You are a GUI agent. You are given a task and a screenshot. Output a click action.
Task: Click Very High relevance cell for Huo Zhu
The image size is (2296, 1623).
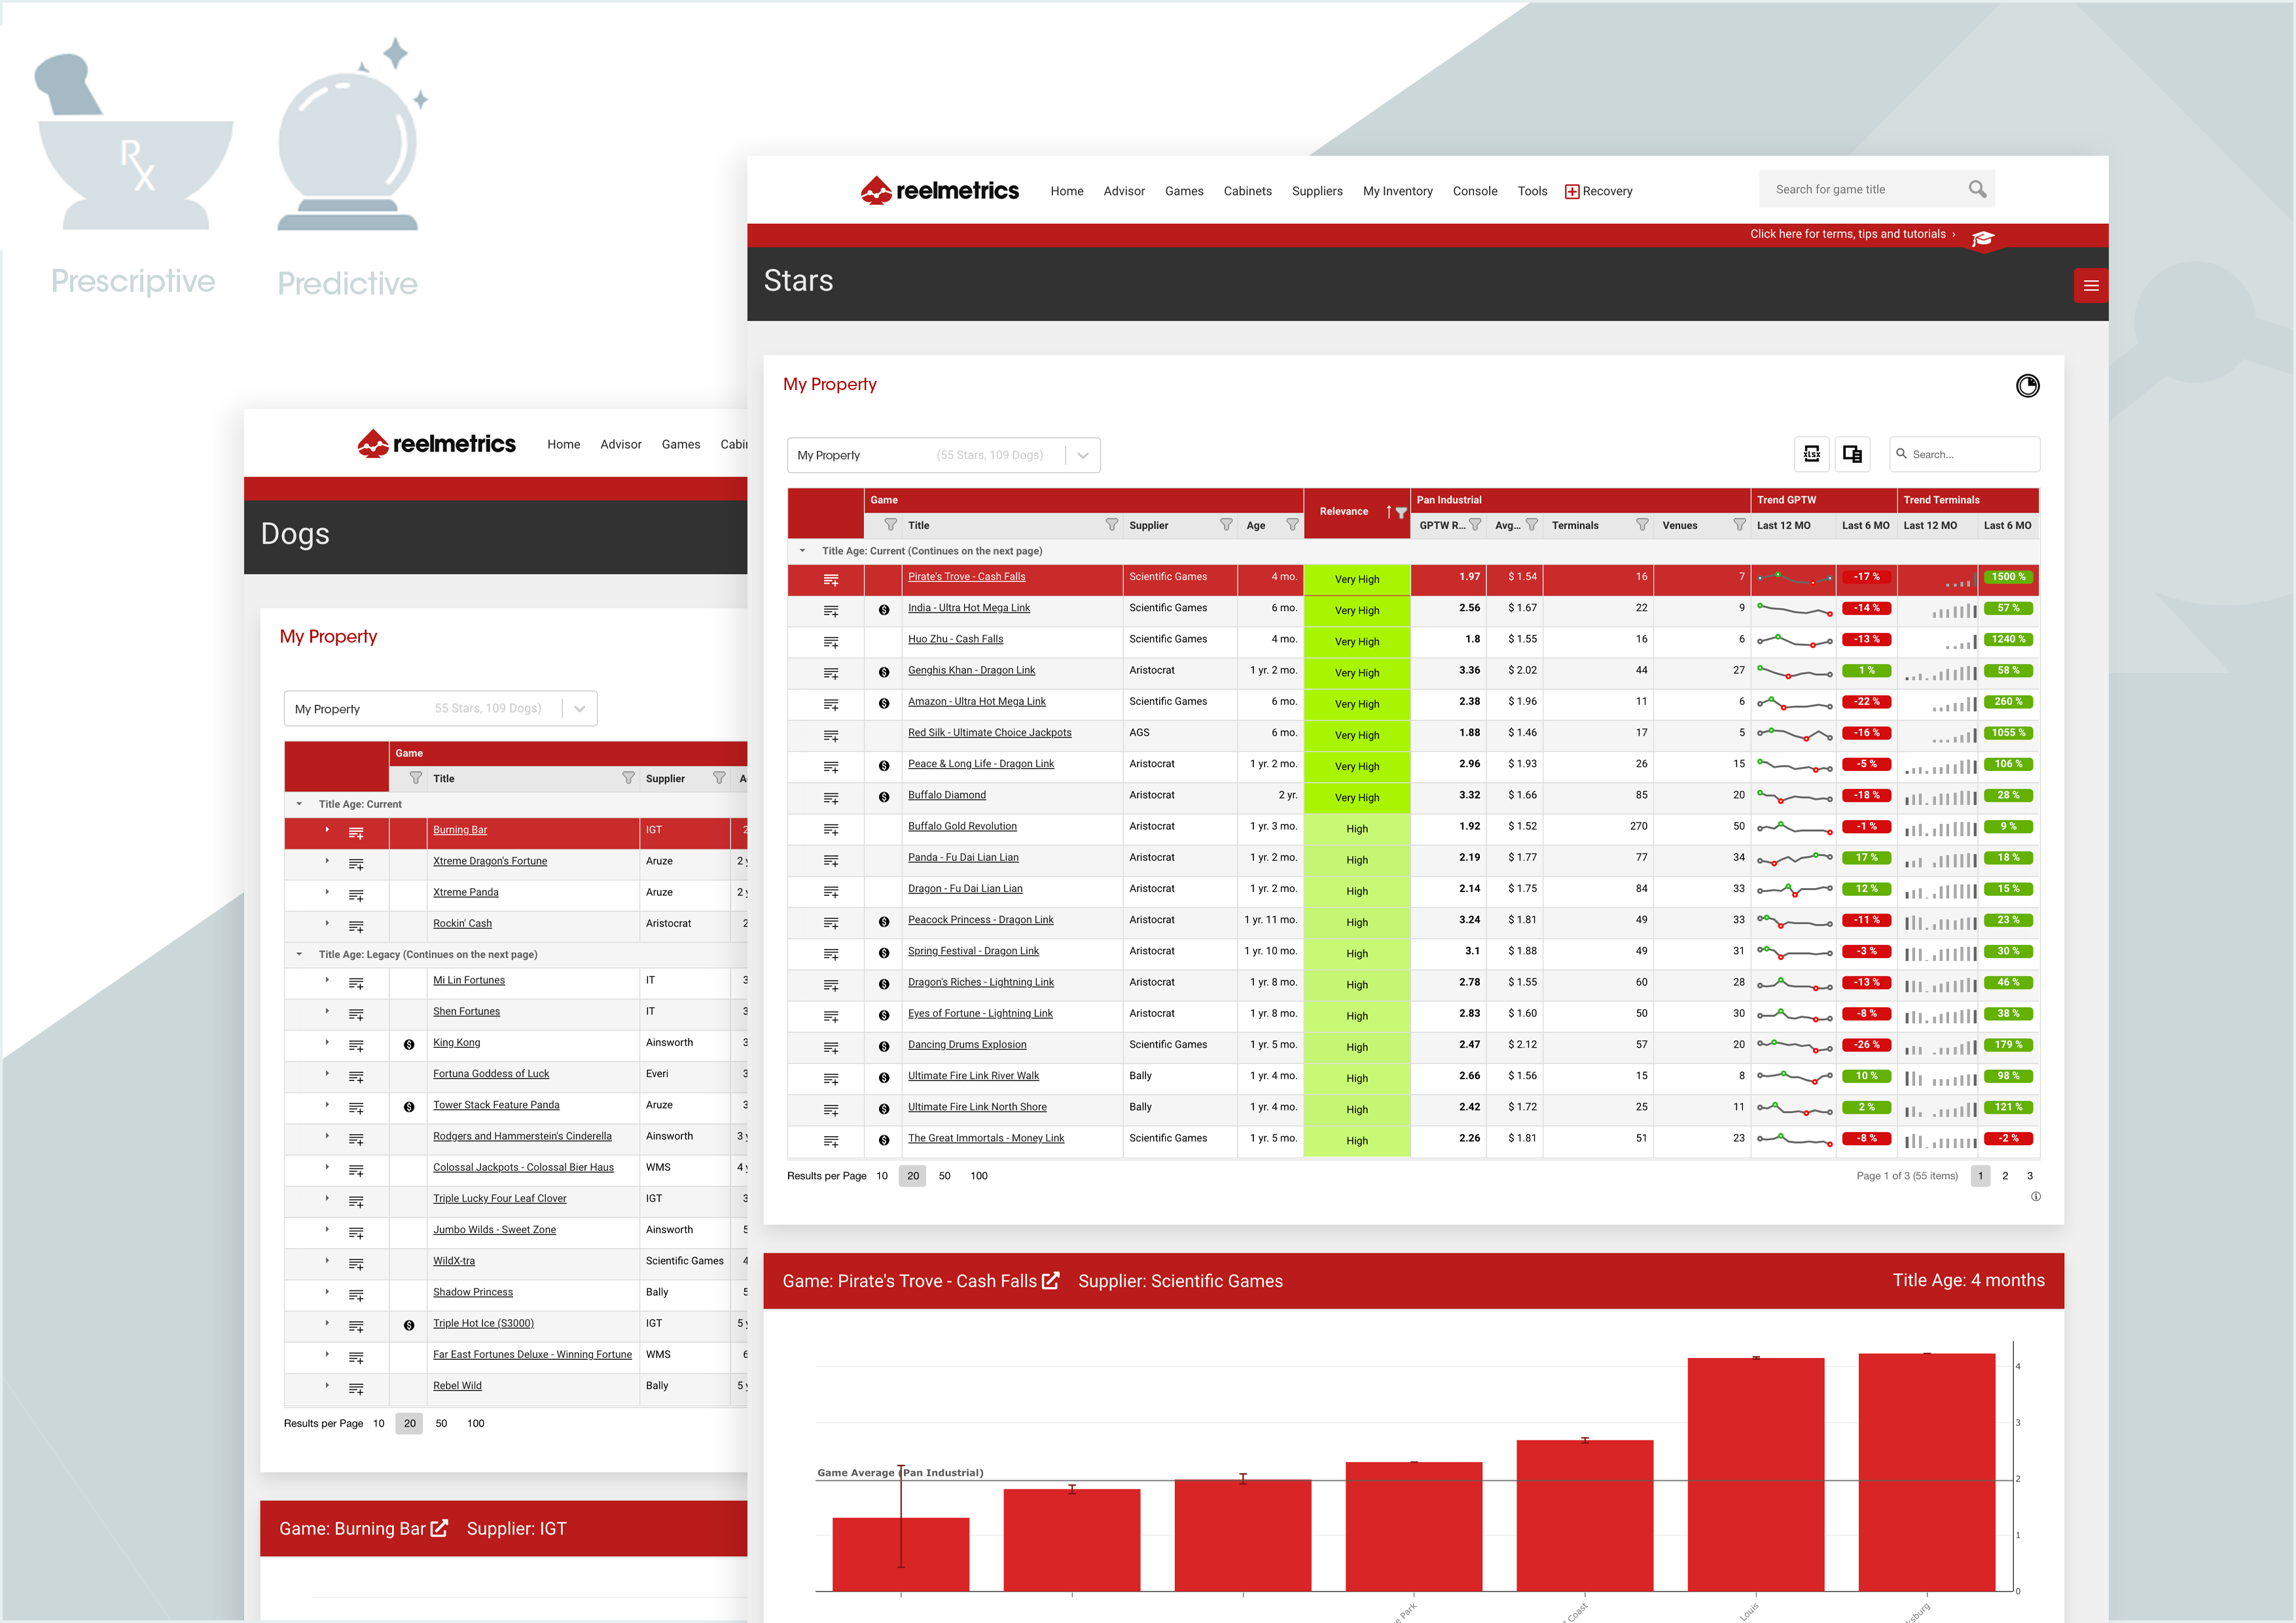[1356, 642]
